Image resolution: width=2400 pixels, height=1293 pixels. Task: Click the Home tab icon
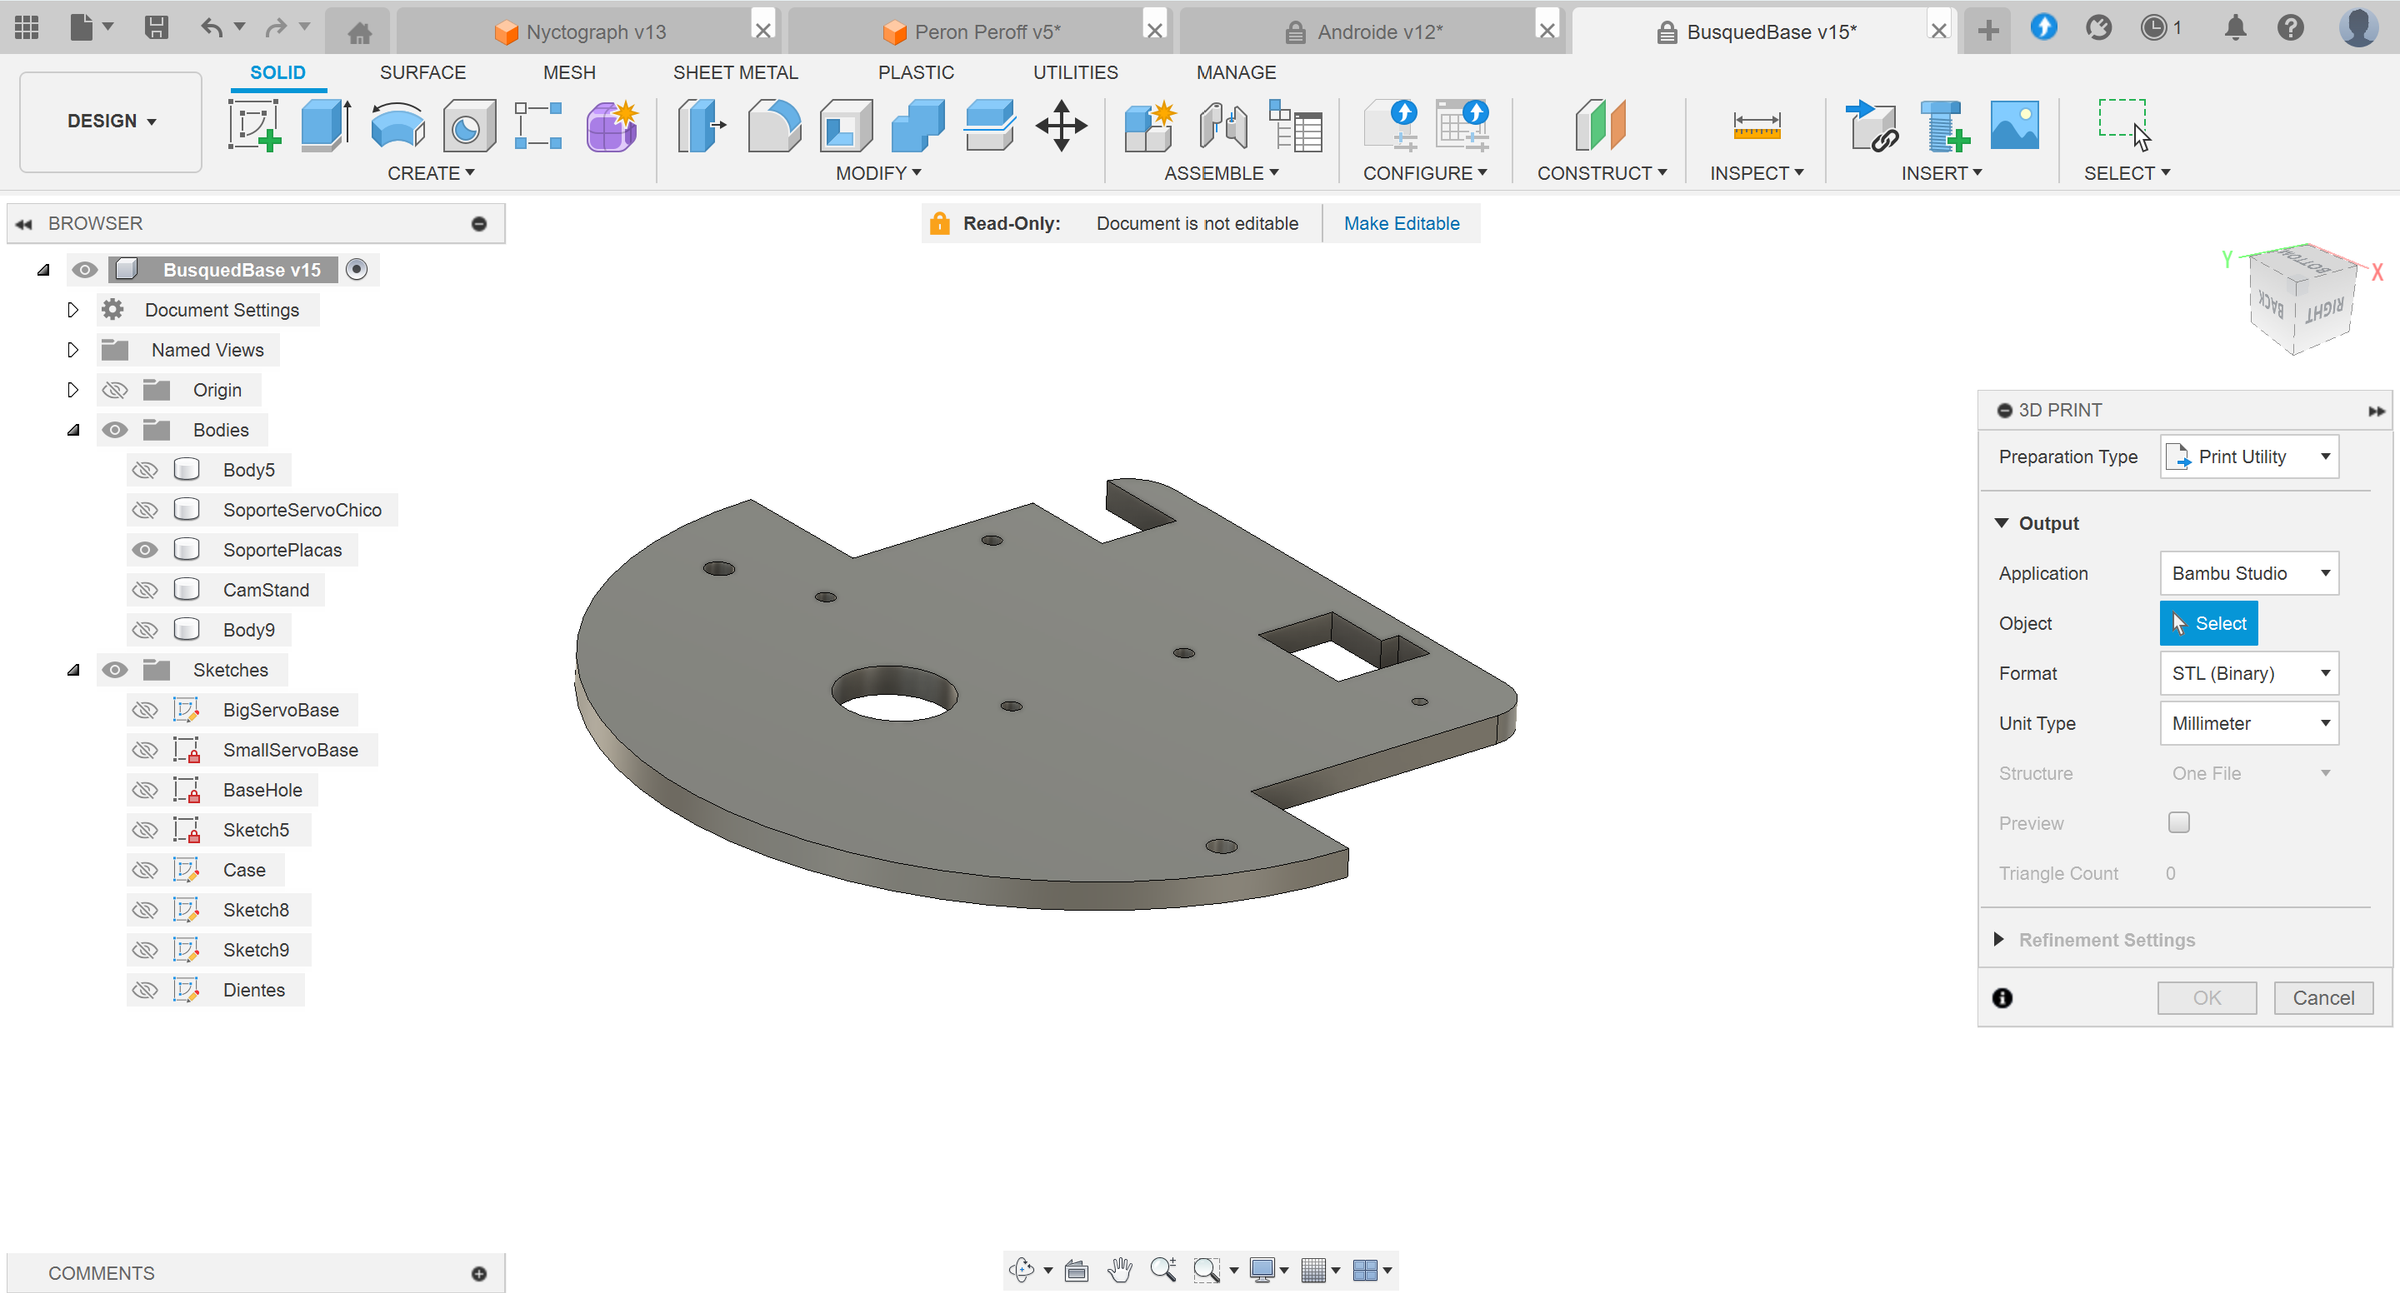click(359, 33)
